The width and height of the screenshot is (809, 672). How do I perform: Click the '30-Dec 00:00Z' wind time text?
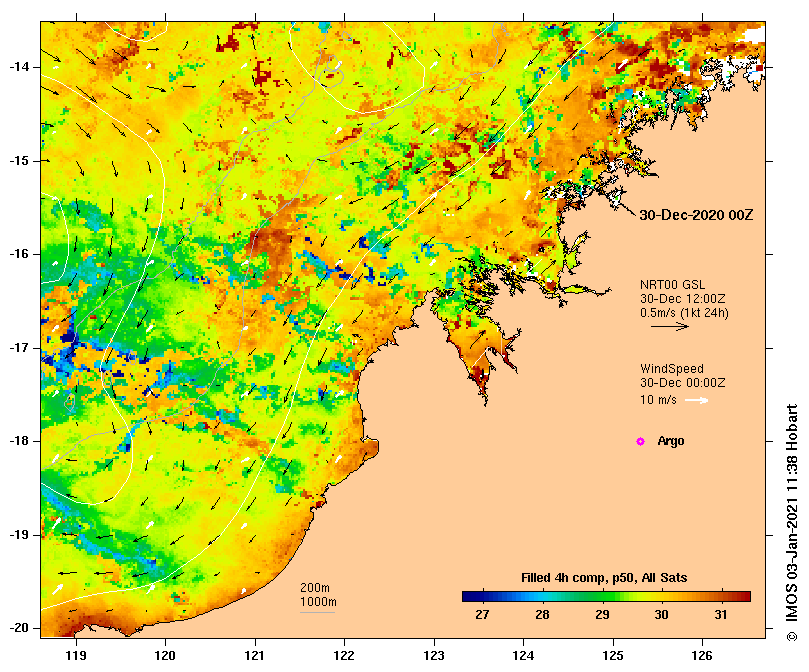tap(683, 383)
